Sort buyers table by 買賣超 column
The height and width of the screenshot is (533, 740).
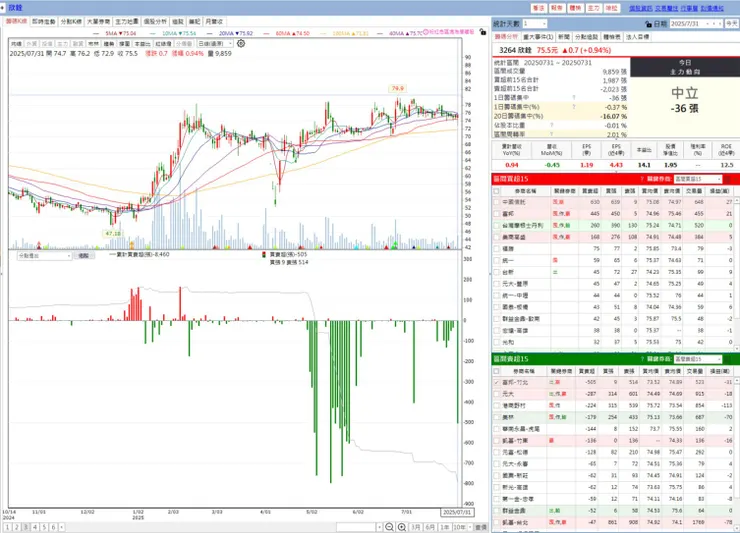tap(590, 191)
